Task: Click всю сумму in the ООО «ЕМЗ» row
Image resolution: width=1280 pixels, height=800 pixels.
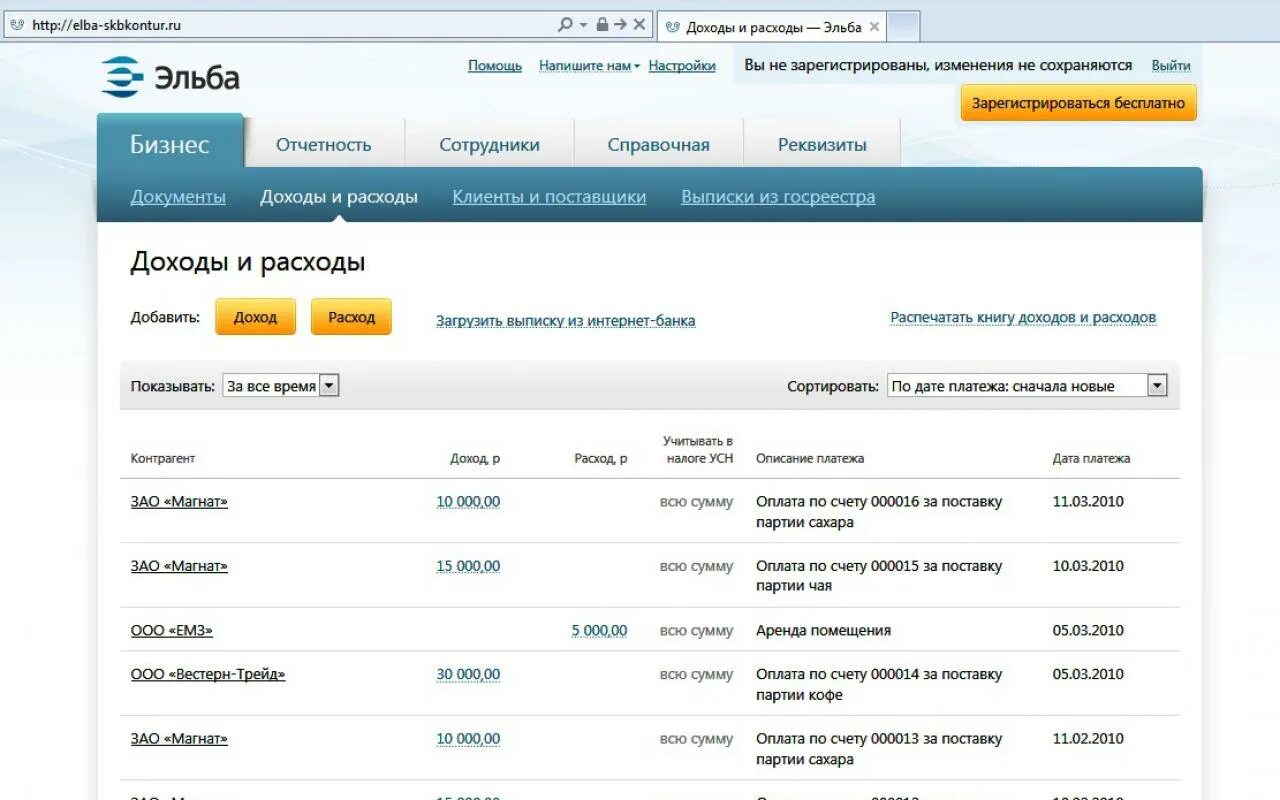Action: (x=697, y=631)
